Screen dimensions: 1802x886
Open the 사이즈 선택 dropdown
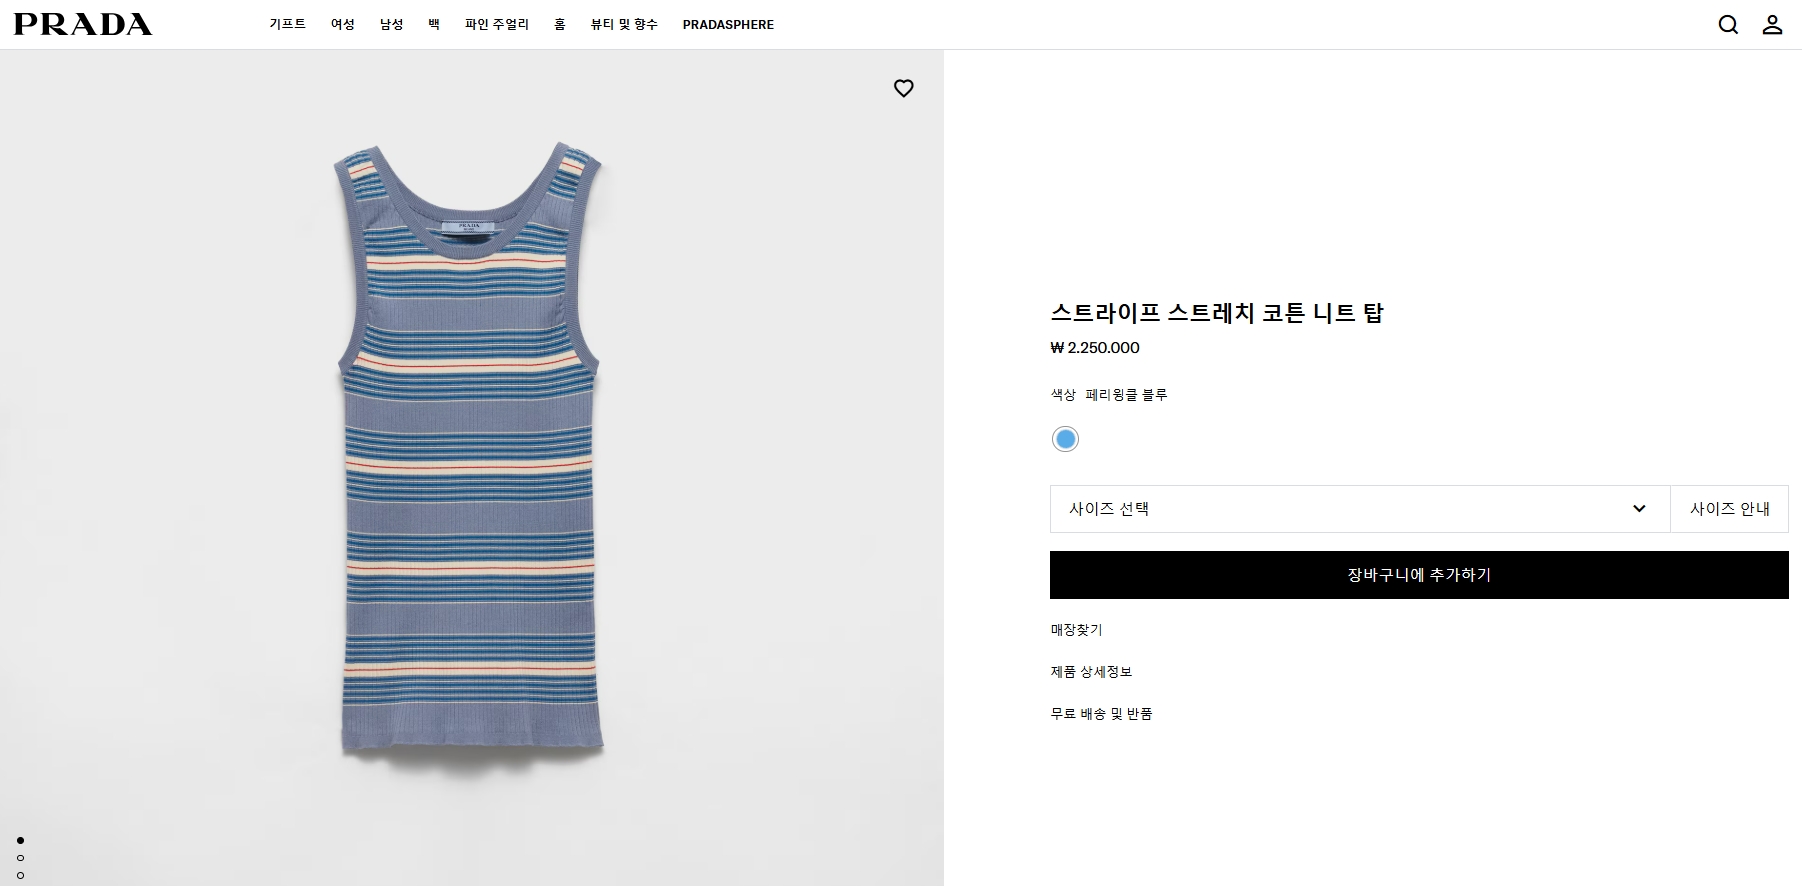click(1359, 509)
